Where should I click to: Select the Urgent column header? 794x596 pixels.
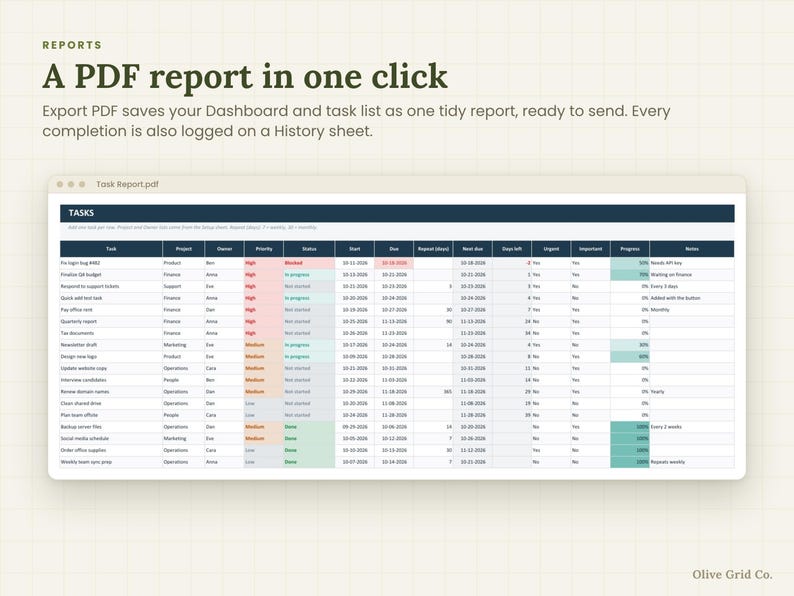point(551,249)
